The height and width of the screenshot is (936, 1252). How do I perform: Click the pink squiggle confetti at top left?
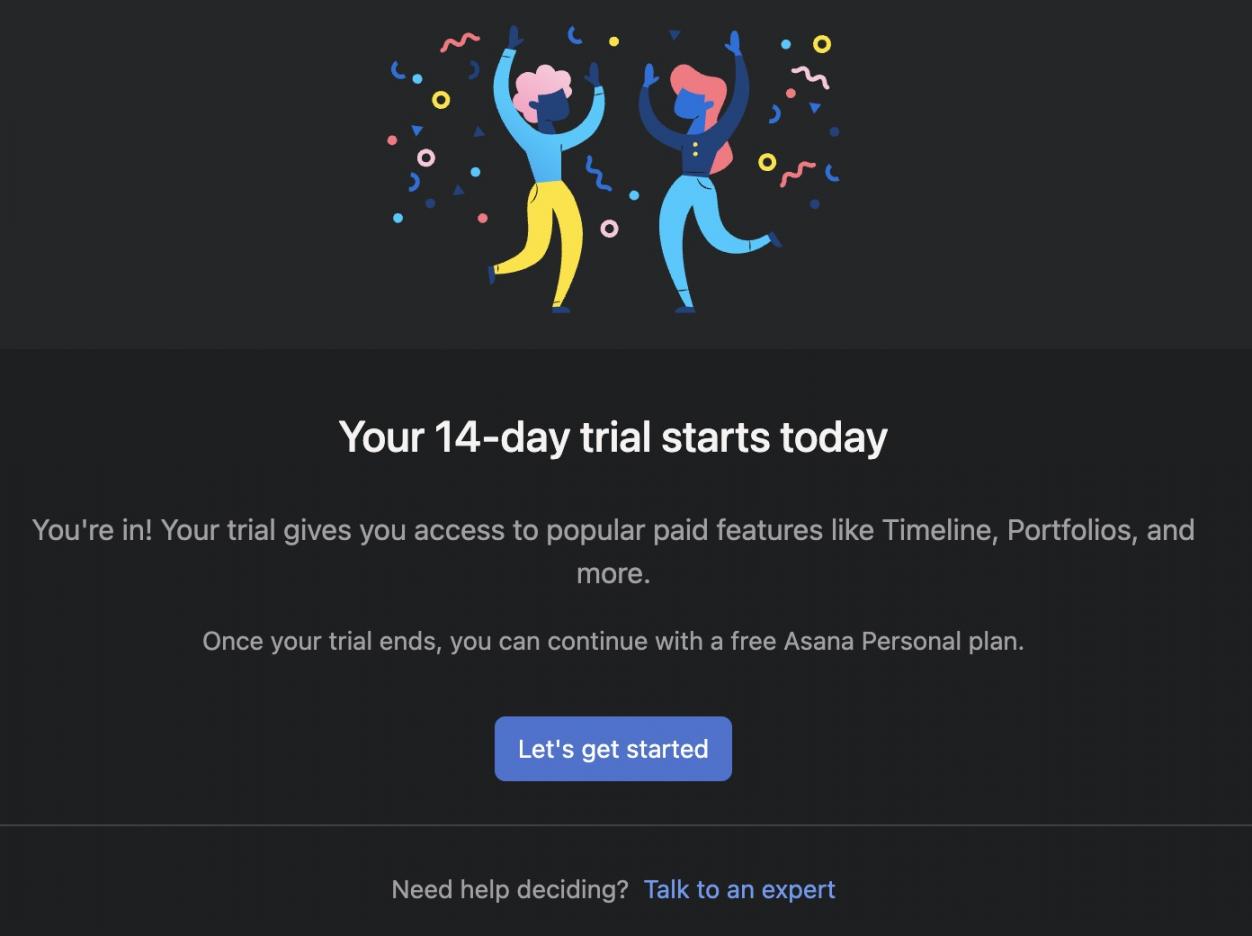[460, 42]
